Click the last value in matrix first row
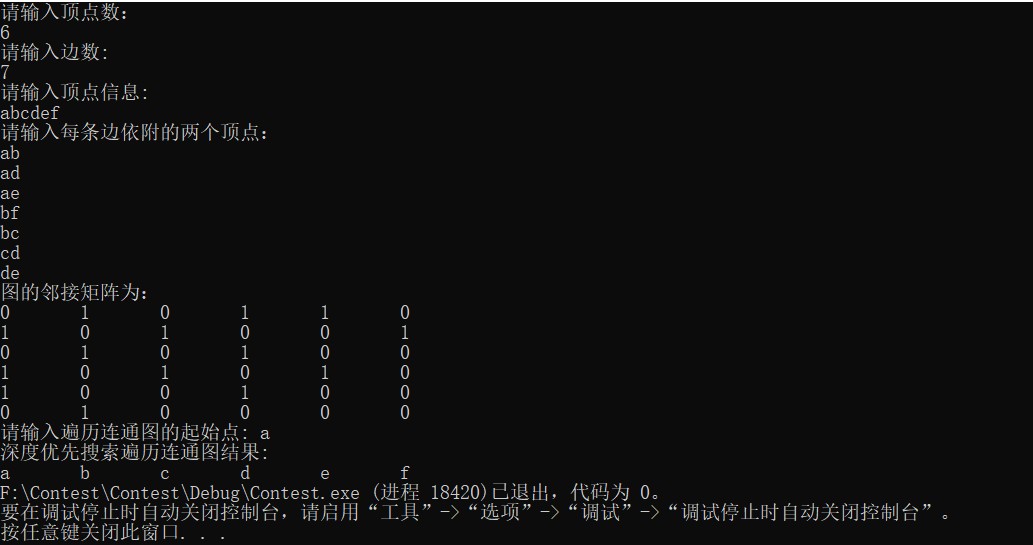 (x=405, y=312)
